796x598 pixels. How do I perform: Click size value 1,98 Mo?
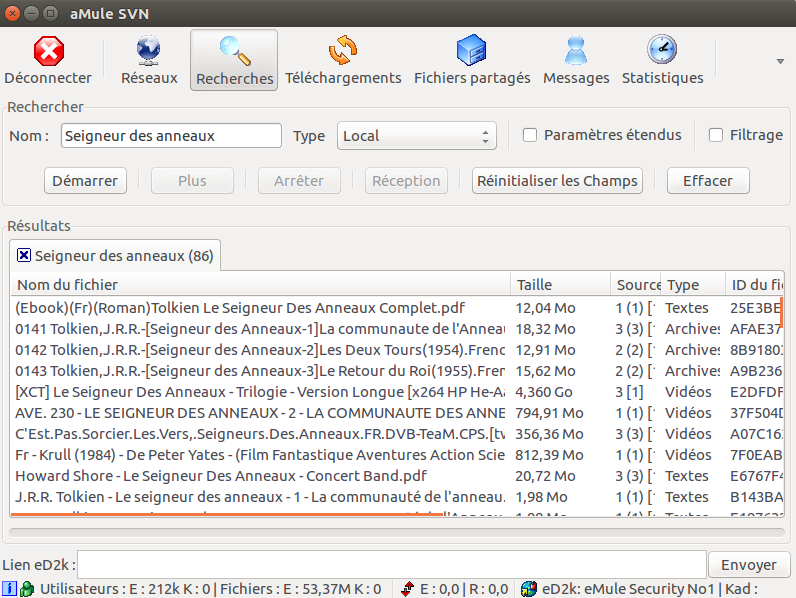point(541,497)
